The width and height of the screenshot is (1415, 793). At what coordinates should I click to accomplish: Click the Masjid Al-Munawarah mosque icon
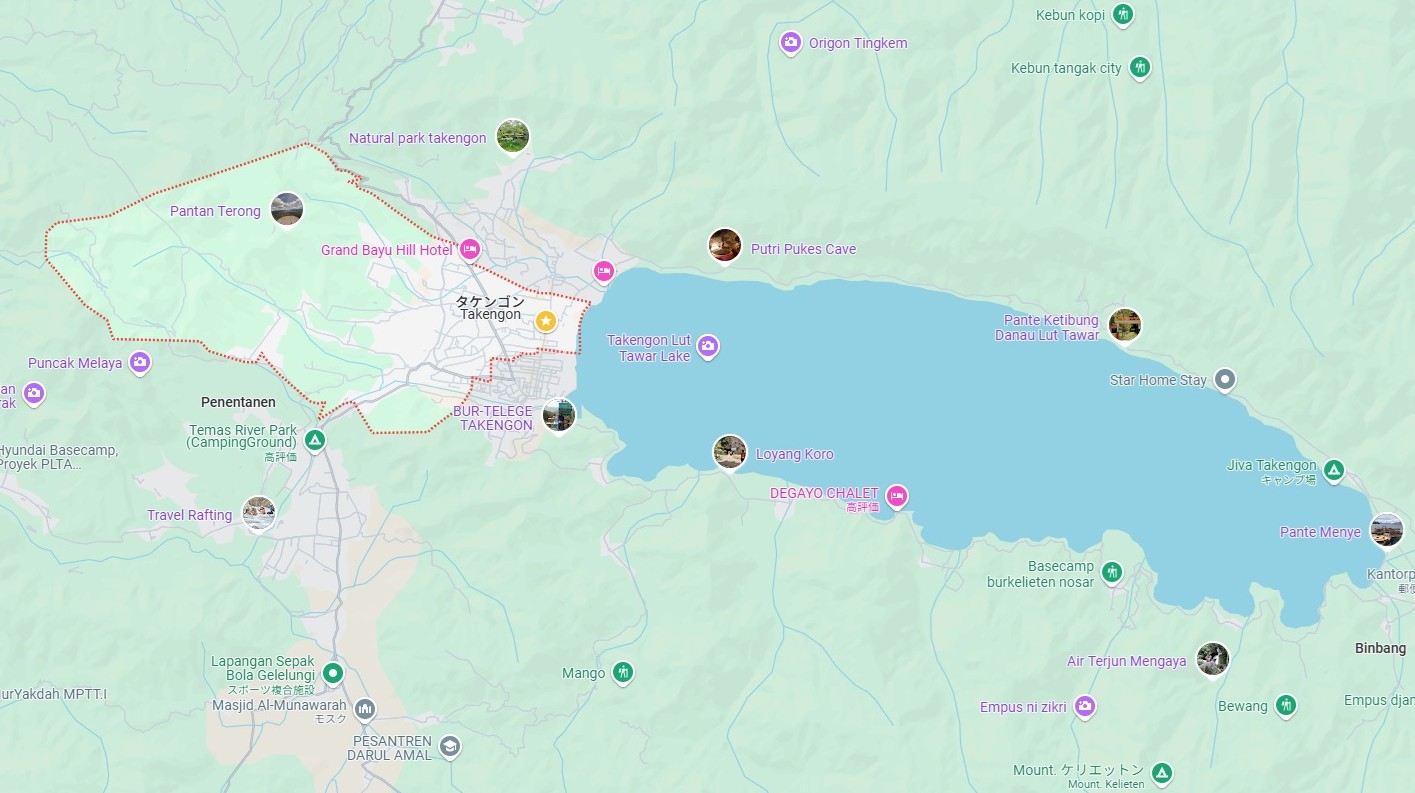tap(365, 708)
